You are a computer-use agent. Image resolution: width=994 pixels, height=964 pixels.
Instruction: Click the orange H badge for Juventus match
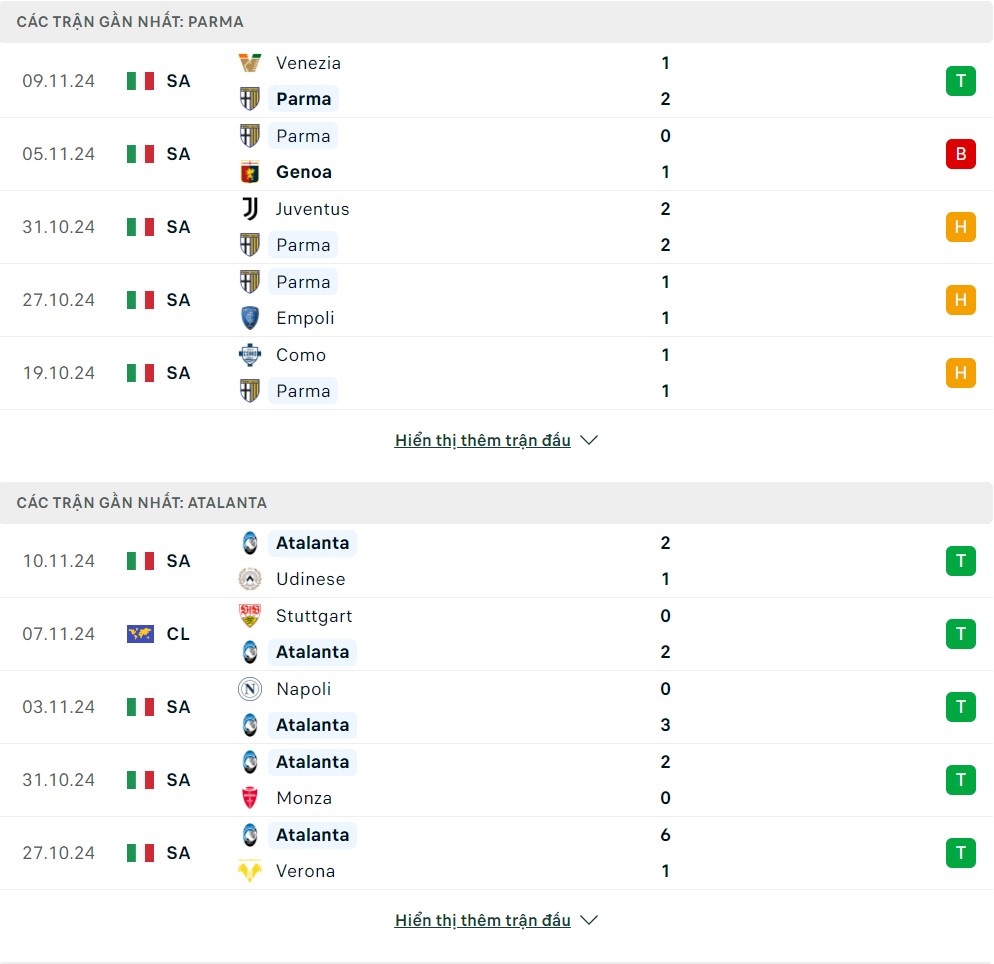(960, 227)
